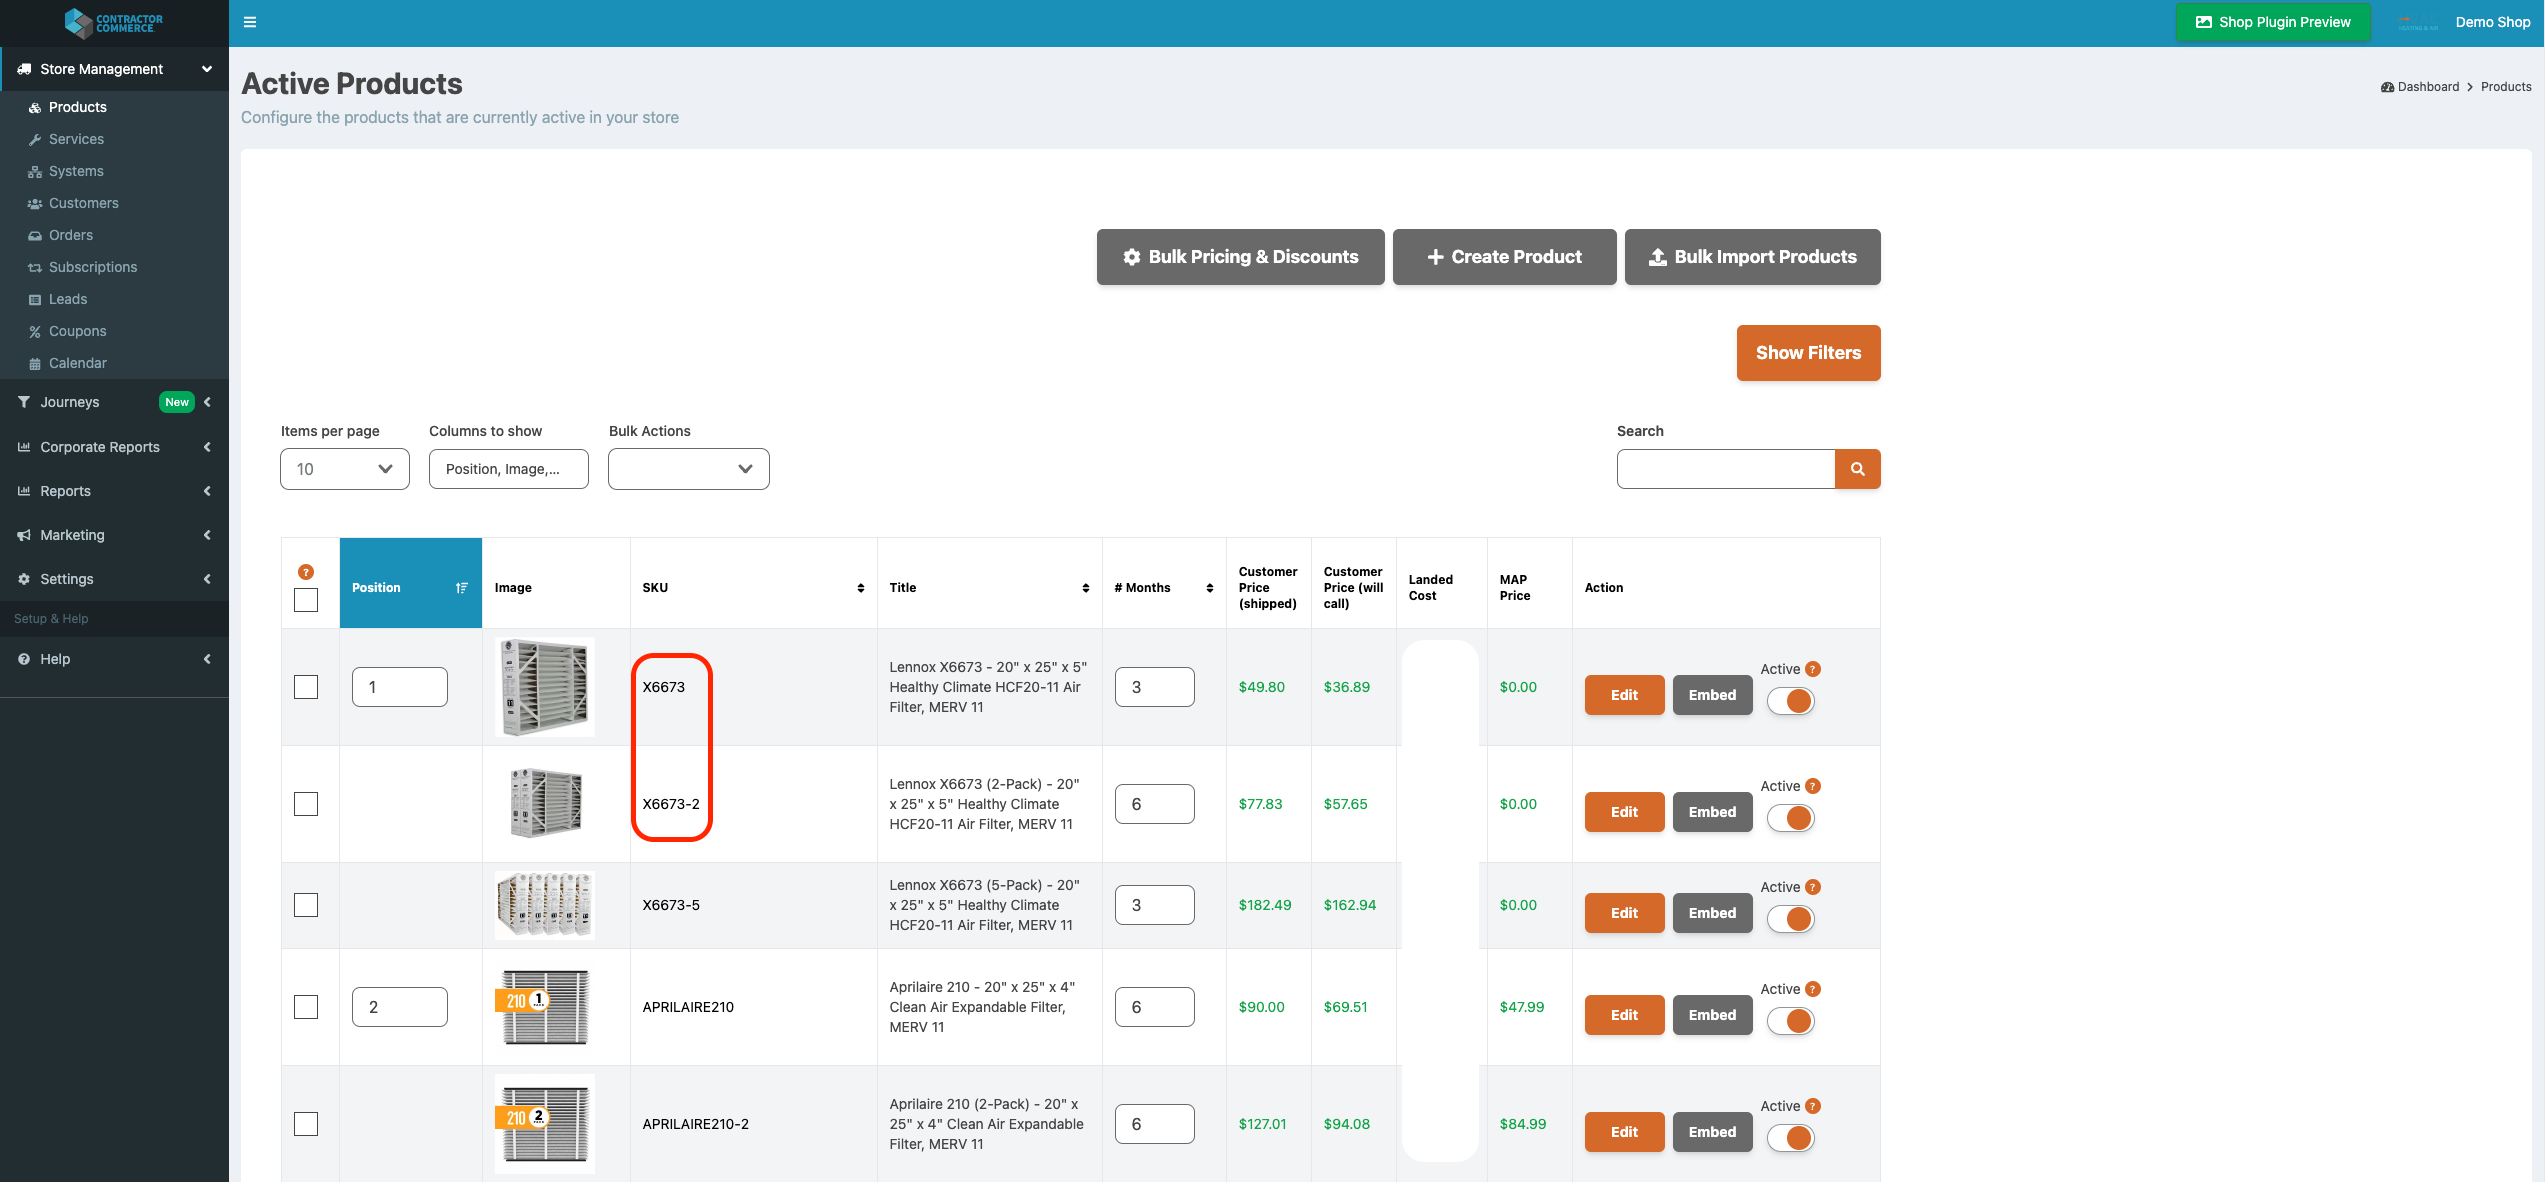Open APRILAIRE210 product image thumbnail
Image resolution: width=2545 pixels, height=1182 pixels.
point(545,1007)
